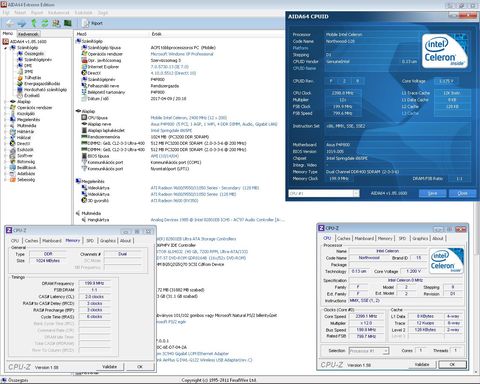Open the Microsoft Windows XP Professional link
Viewport: 480px width, 384px height.
pos(182,54)
